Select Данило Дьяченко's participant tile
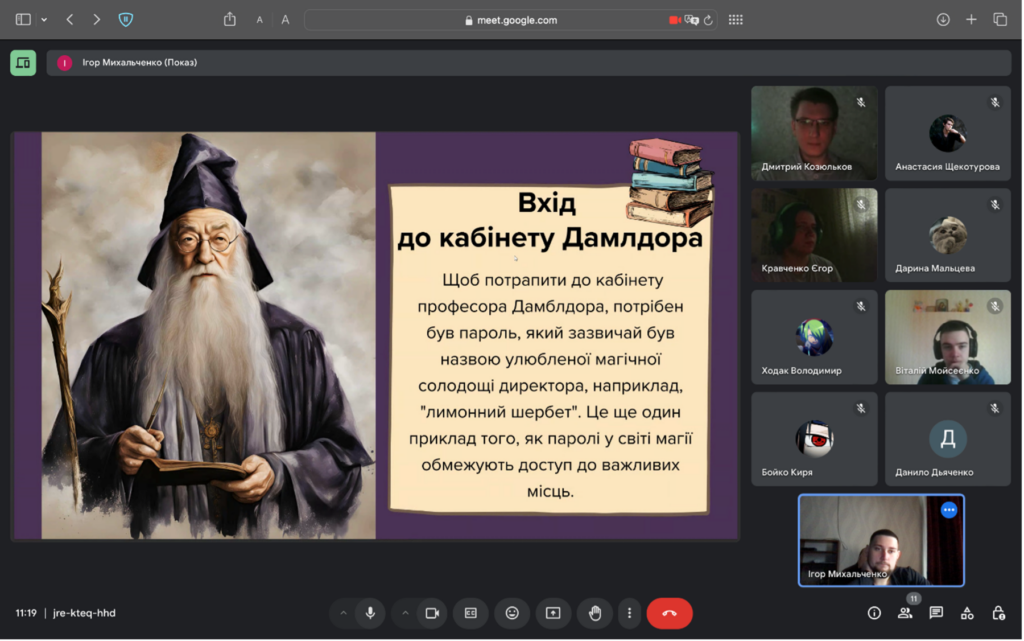 948,439
